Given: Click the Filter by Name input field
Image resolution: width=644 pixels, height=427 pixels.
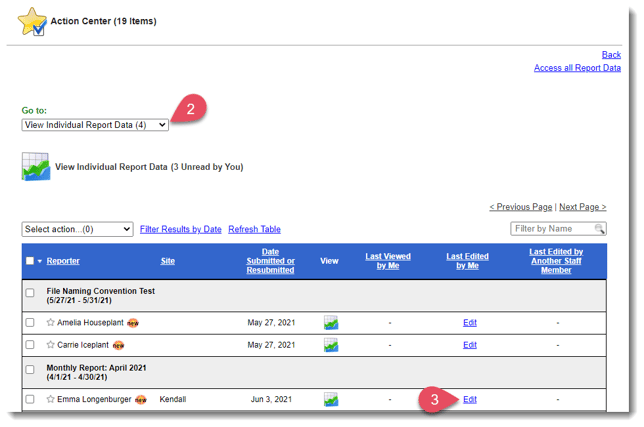Looking at the screenshot, I should tap(550, 229).
